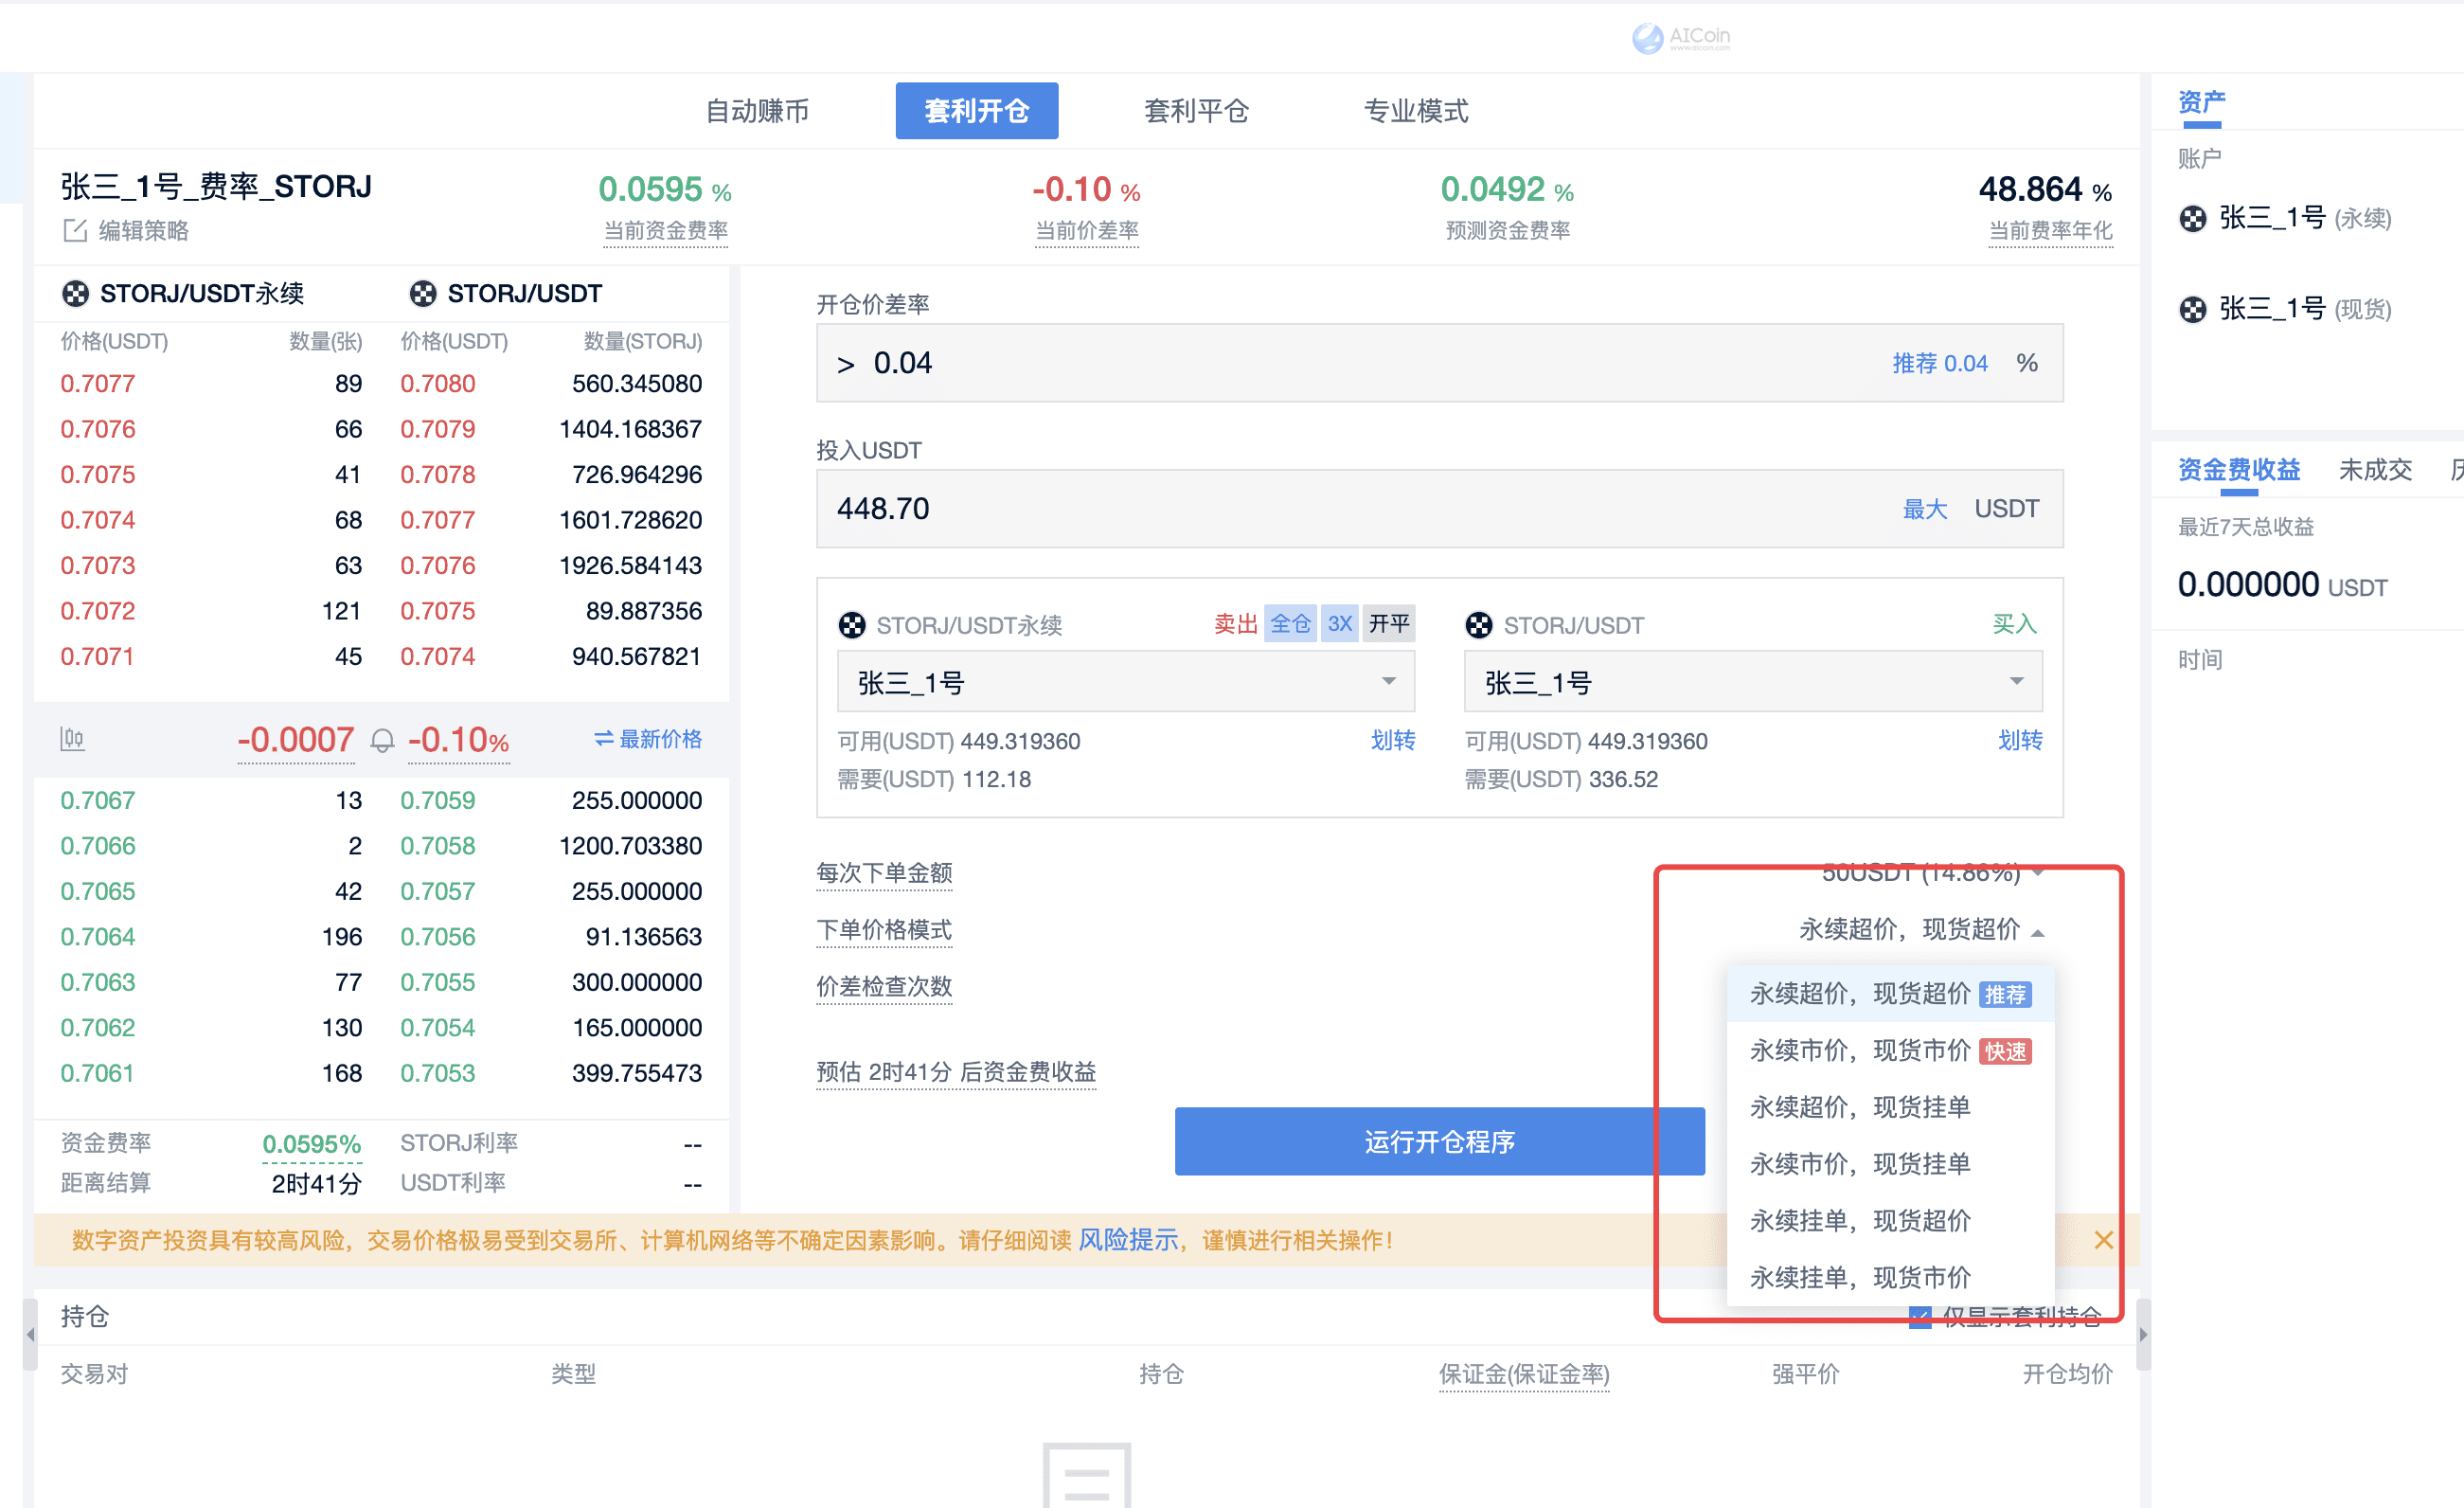
Task: Click the STORJ/USDT永续 order book coin icon
Action: pyautogui.click(x=75, y=293)
